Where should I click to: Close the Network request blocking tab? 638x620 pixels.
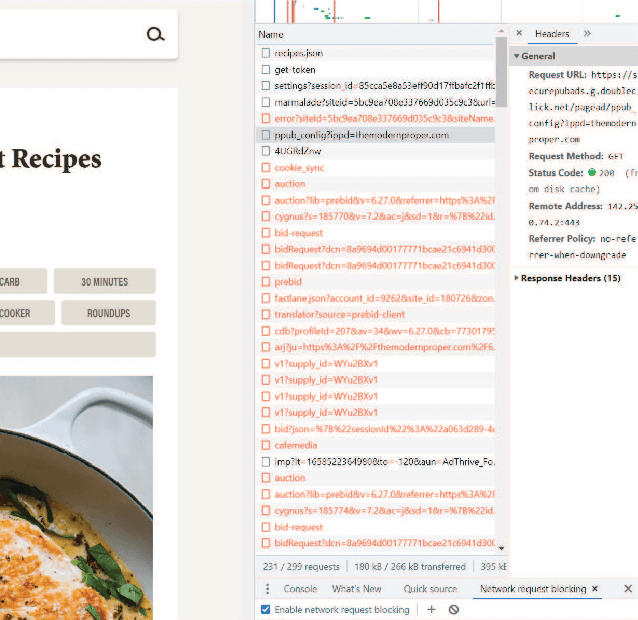pyautogui.click(x=596, y=589)
